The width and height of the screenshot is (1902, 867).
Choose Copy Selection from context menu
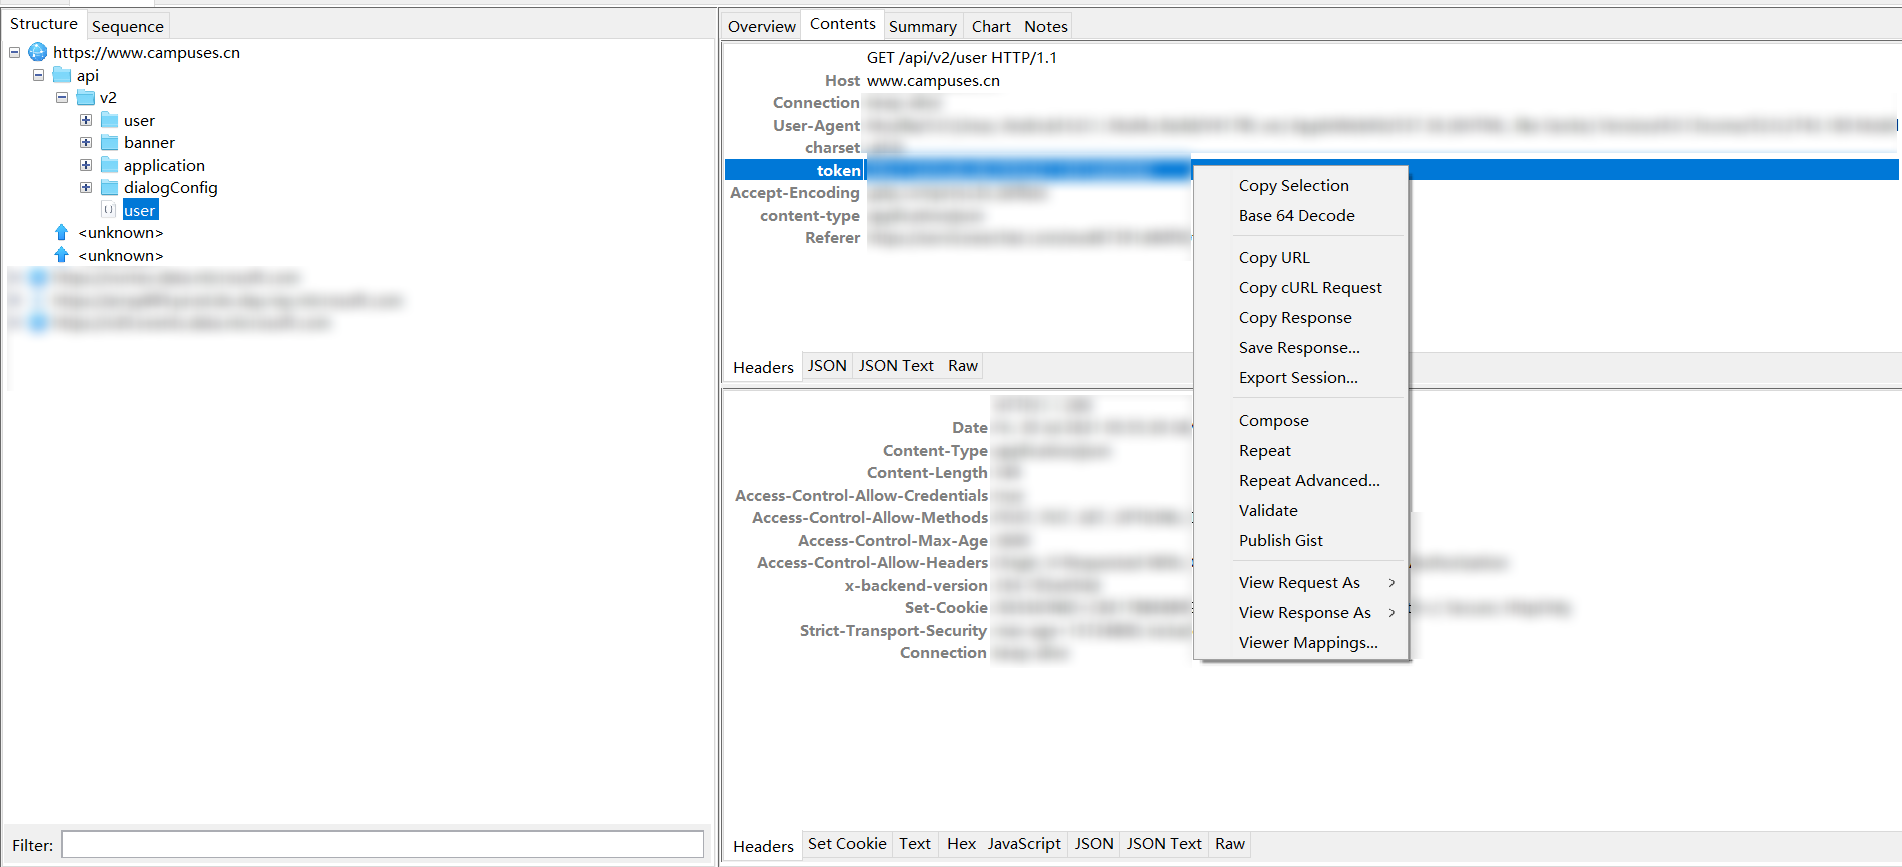click(x=1301, y=185)
